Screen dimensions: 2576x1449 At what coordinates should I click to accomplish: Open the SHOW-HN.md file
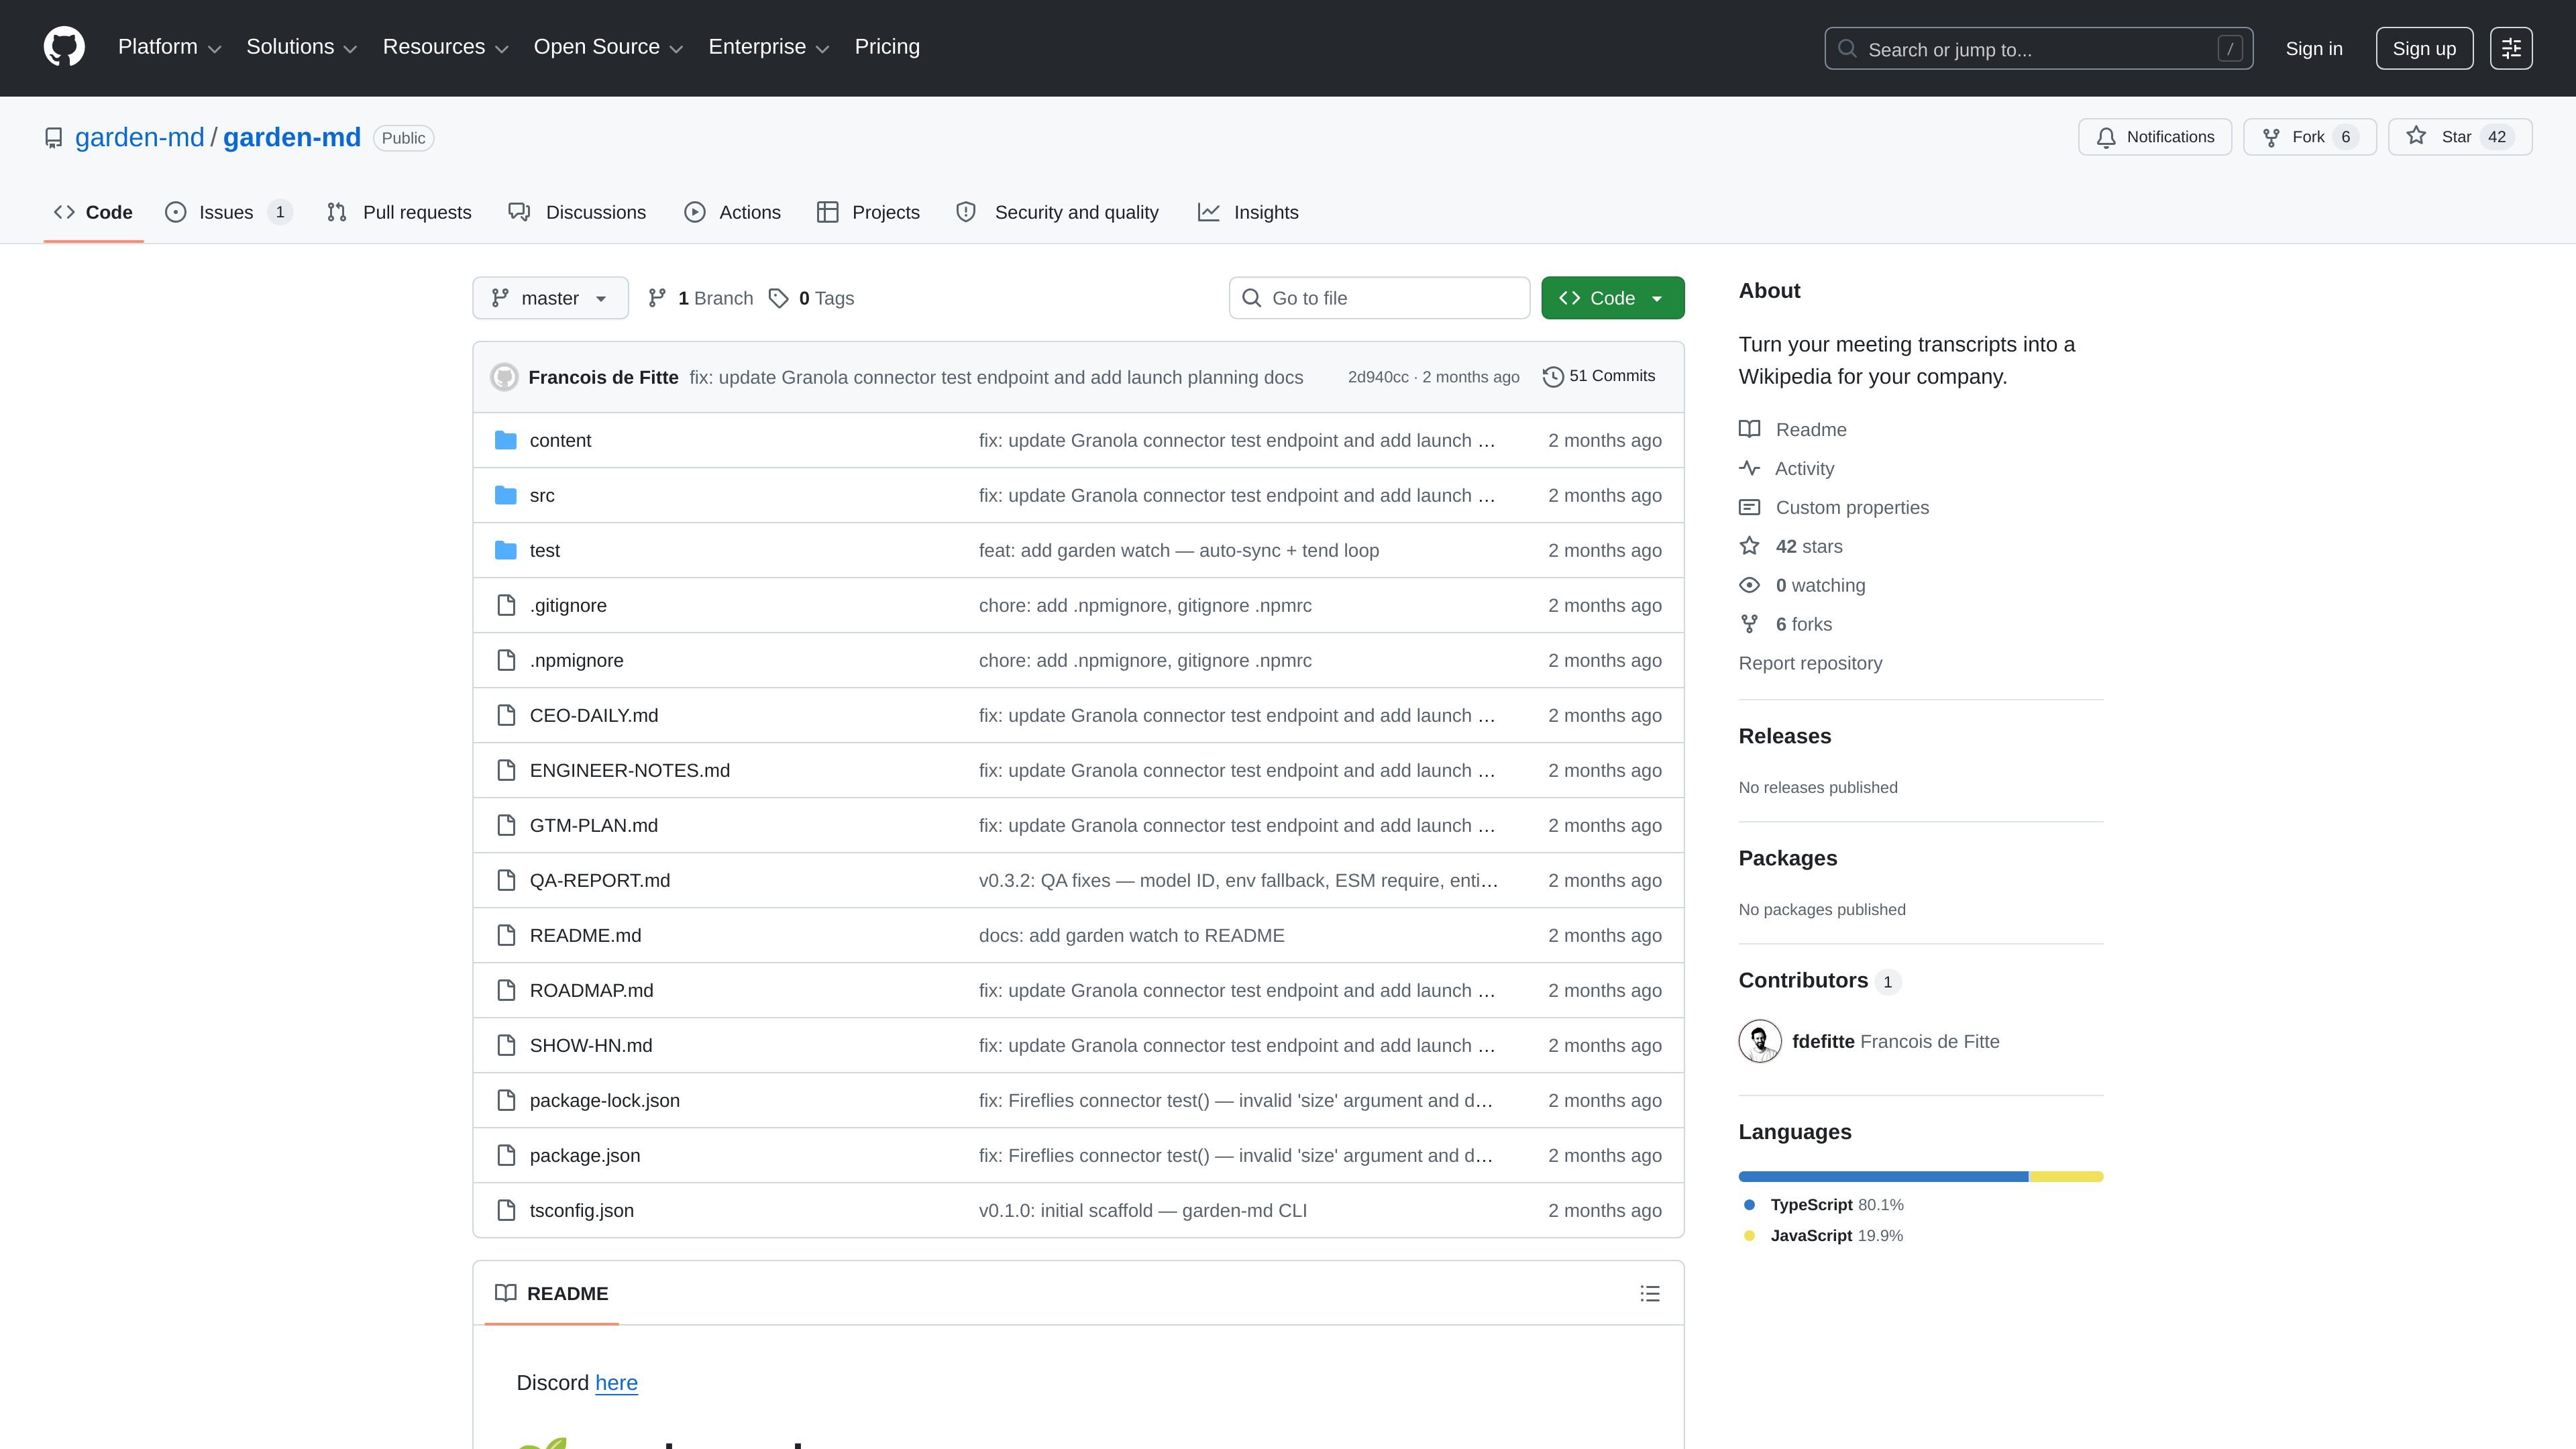(x=591, y=1045)
